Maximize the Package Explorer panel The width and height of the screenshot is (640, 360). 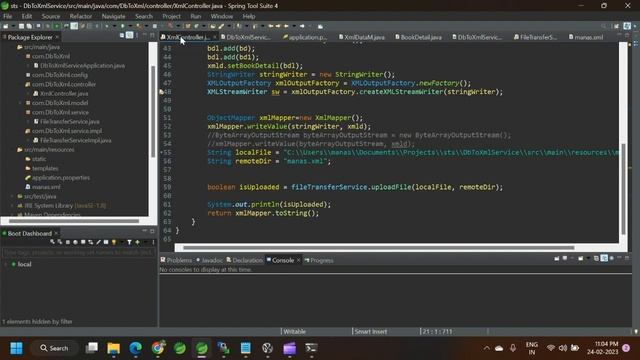click(152, 36)
